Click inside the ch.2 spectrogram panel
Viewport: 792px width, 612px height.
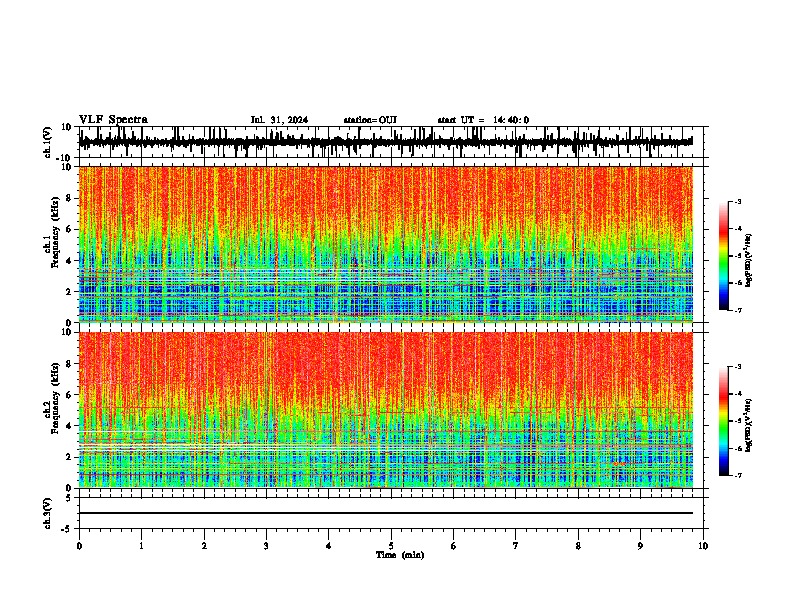point(386,410)
